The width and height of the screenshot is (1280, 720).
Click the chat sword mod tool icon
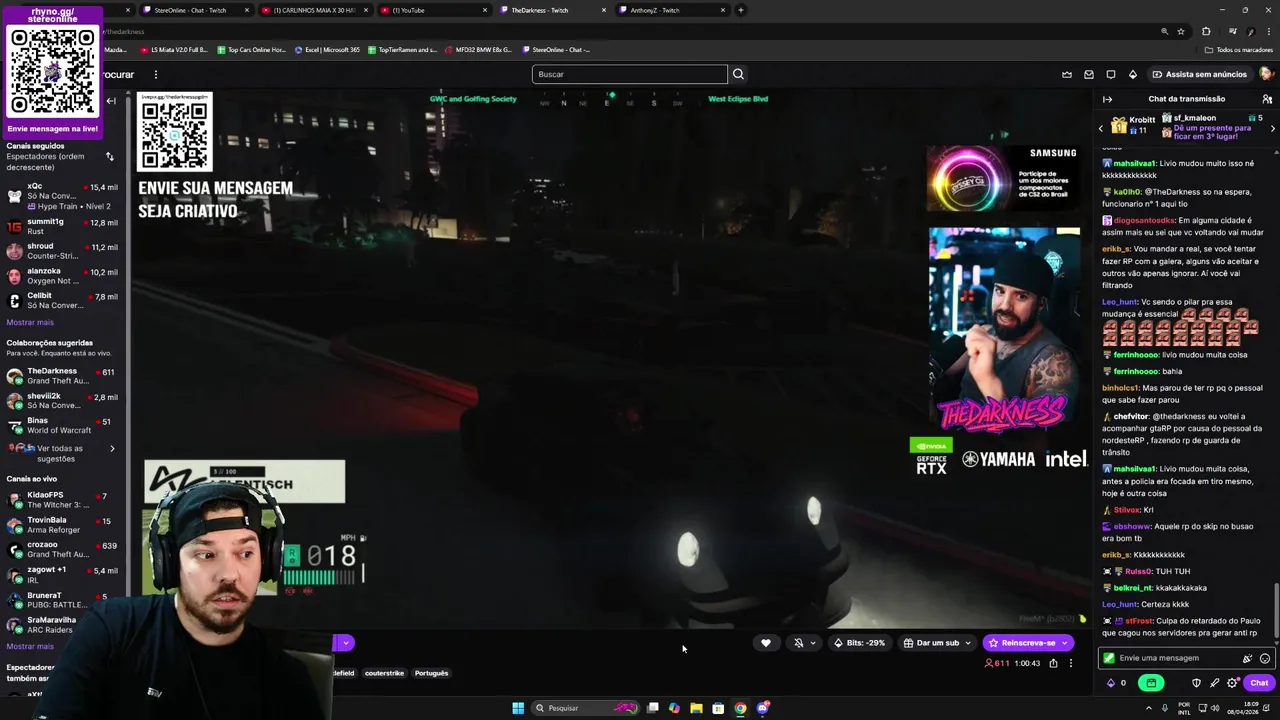(x=1214, y=683)
